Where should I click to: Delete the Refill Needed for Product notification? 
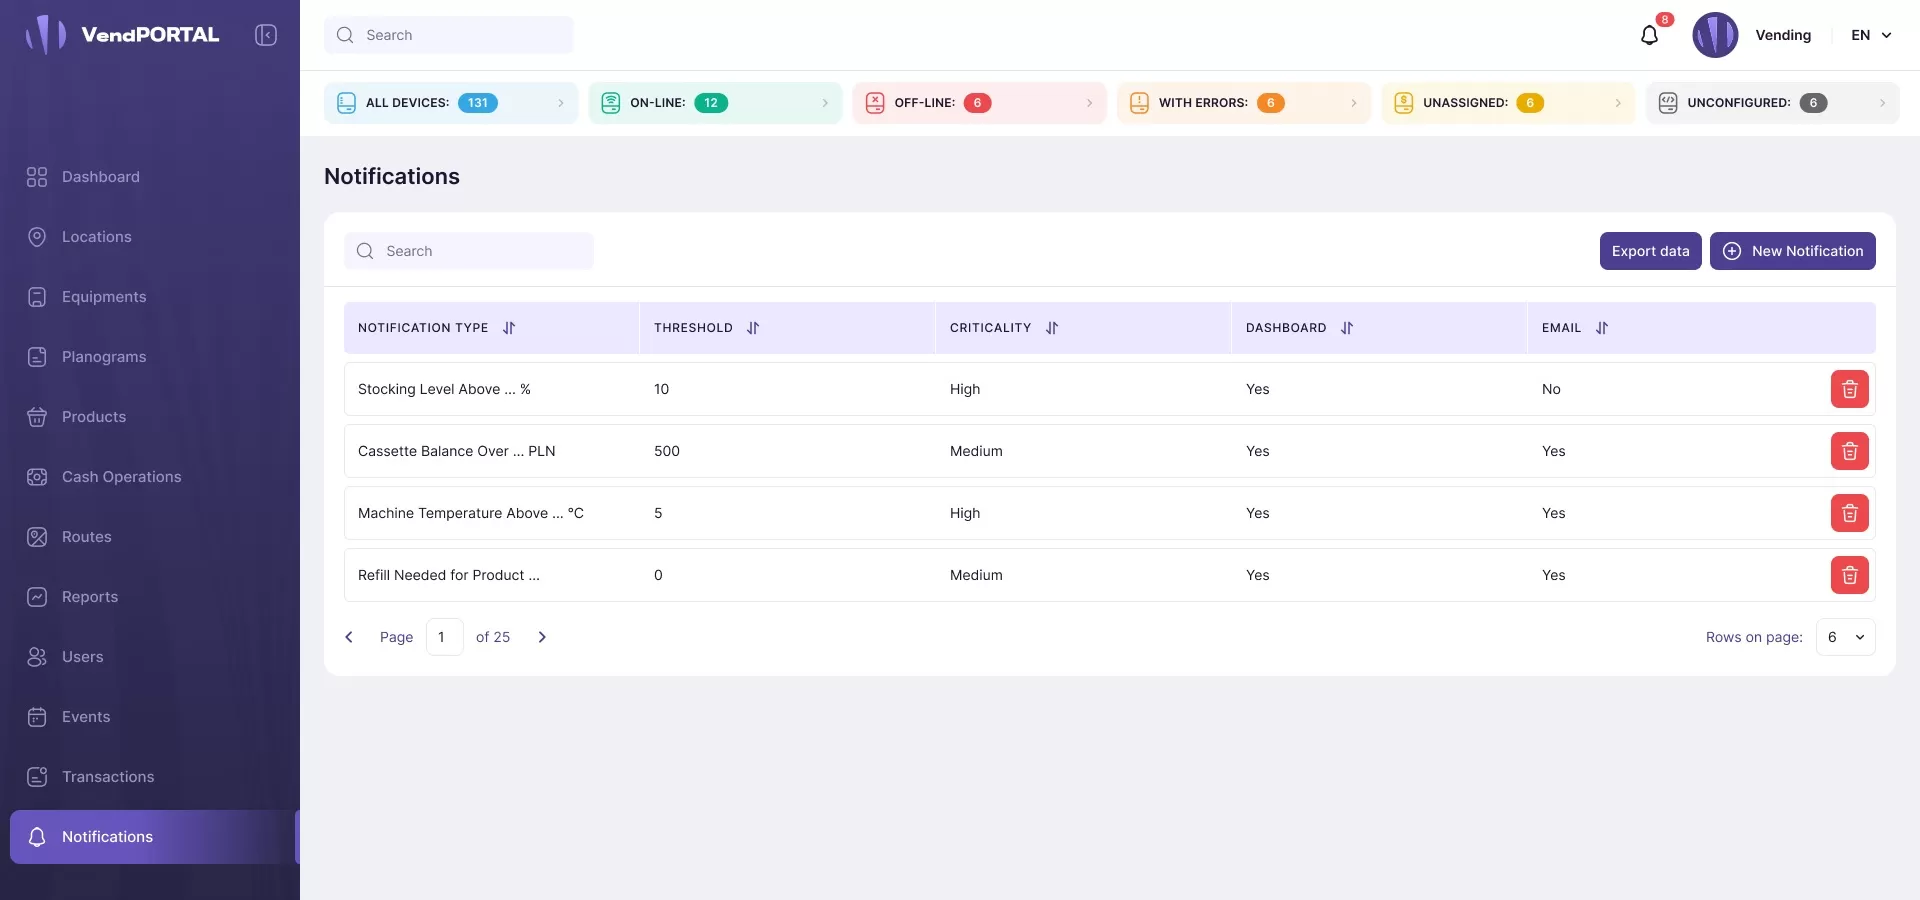click(1849, 575)
